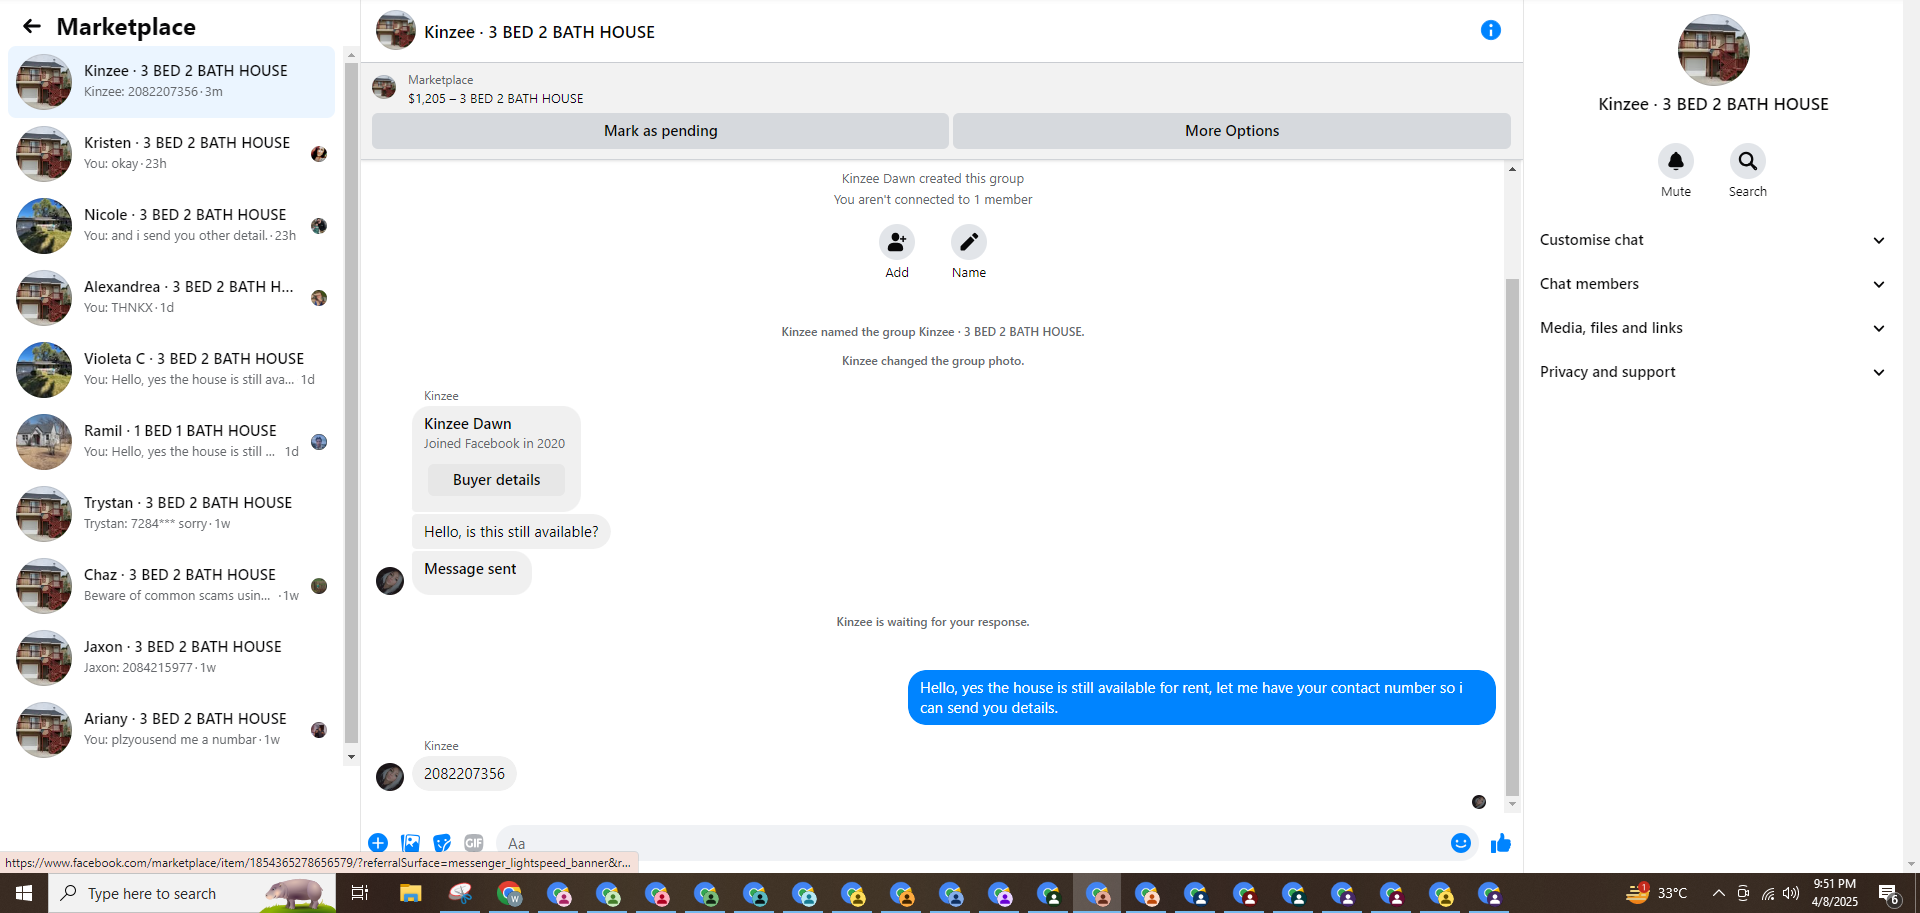Open the emoji picker in message box
Screen dimensions: 1920x913
click(1461, 843)
